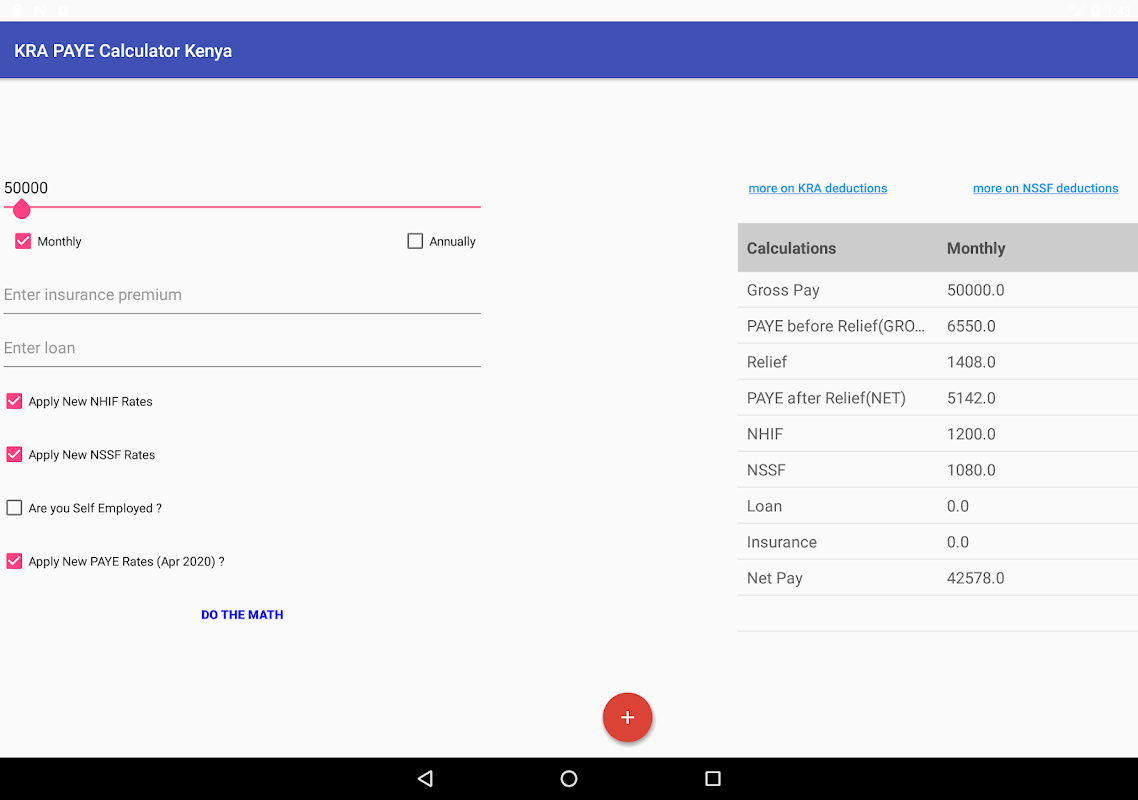Select the Relief value 1408.0

[x=971, y=362]
